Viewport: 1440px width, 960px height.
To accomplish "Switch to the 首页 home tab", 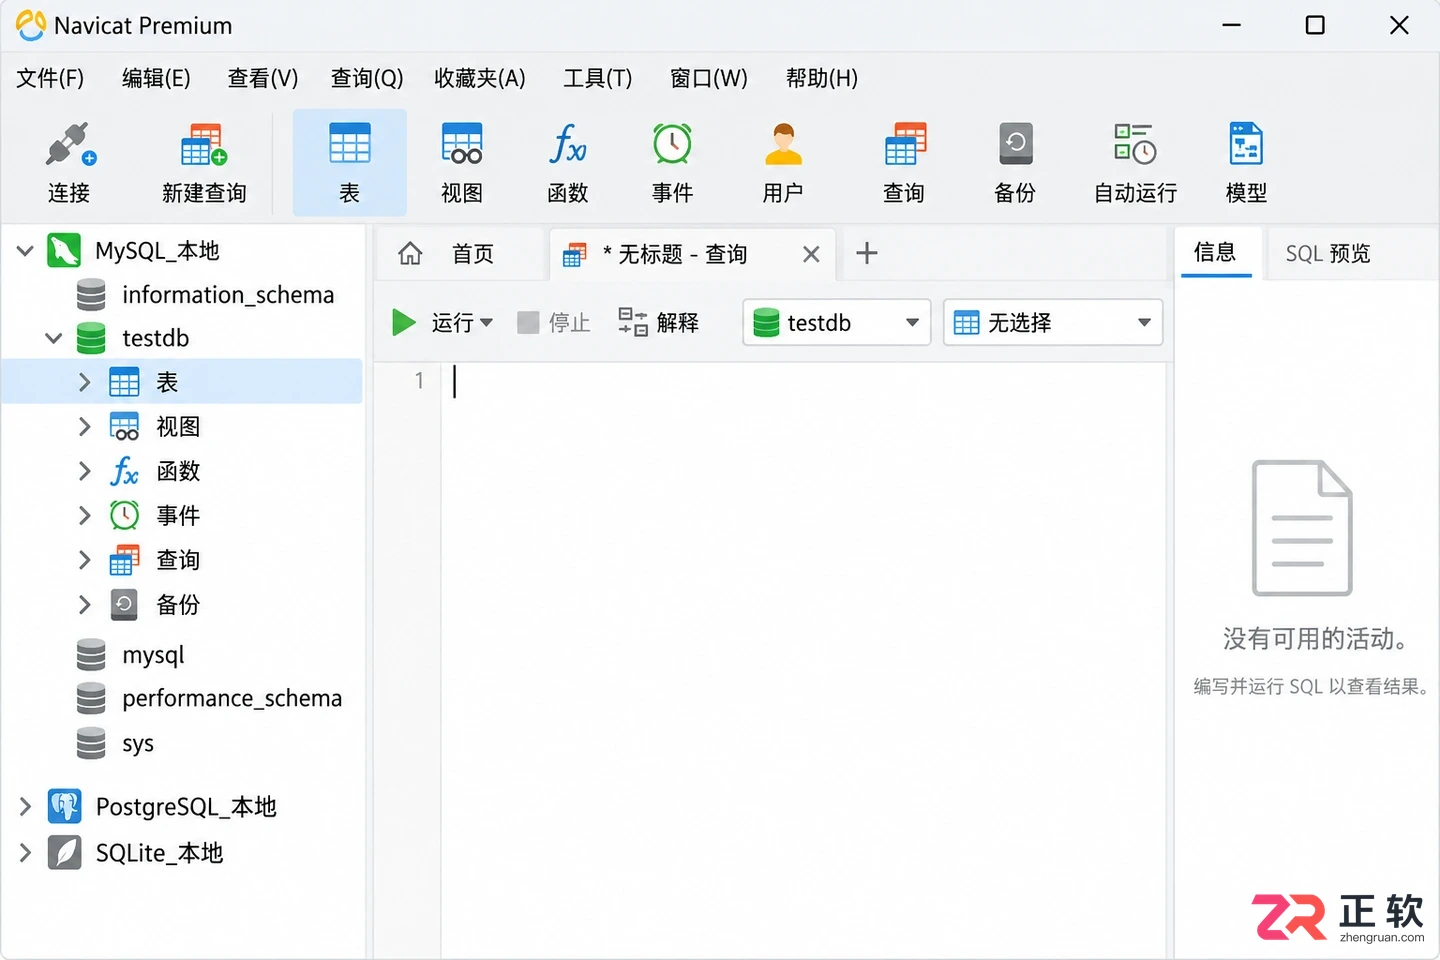I will [459, 253].
